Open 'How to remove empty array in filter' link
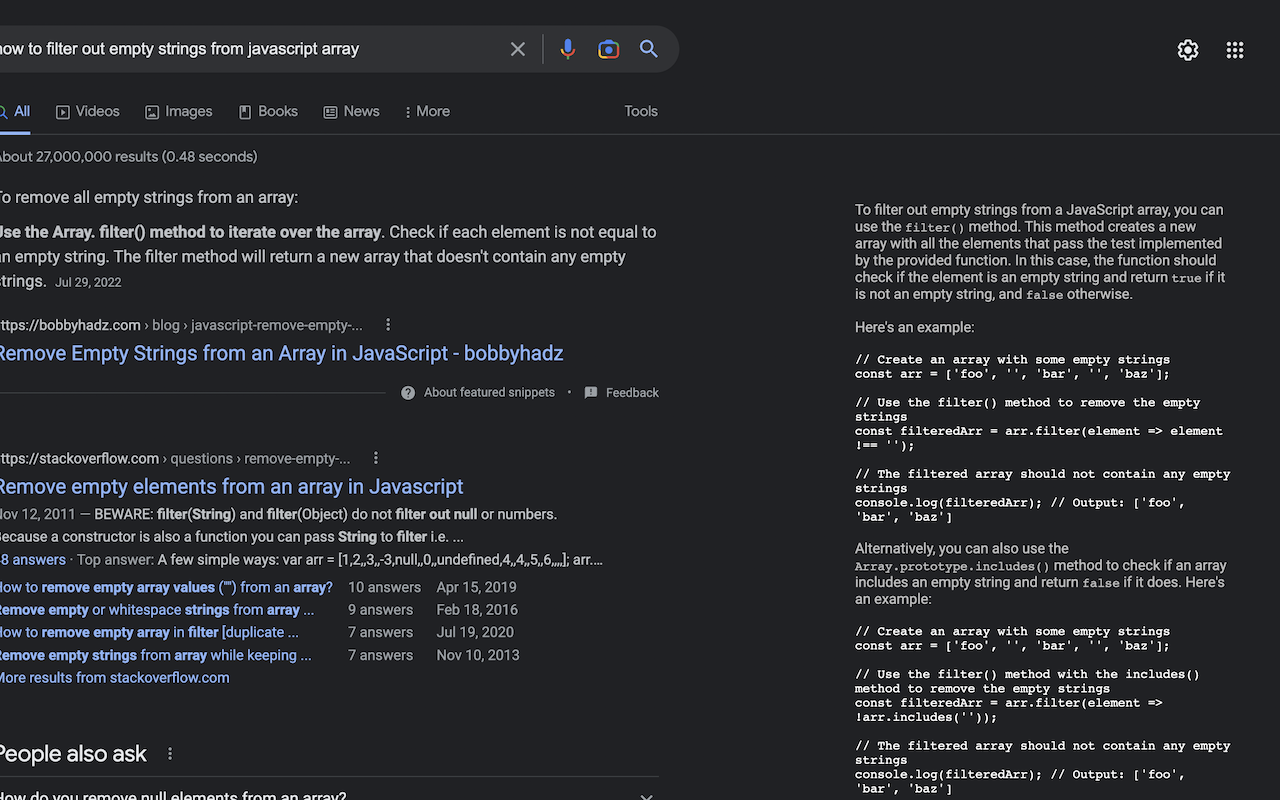This screenshot has height=800, width=1280. click(x=149, y=632)
